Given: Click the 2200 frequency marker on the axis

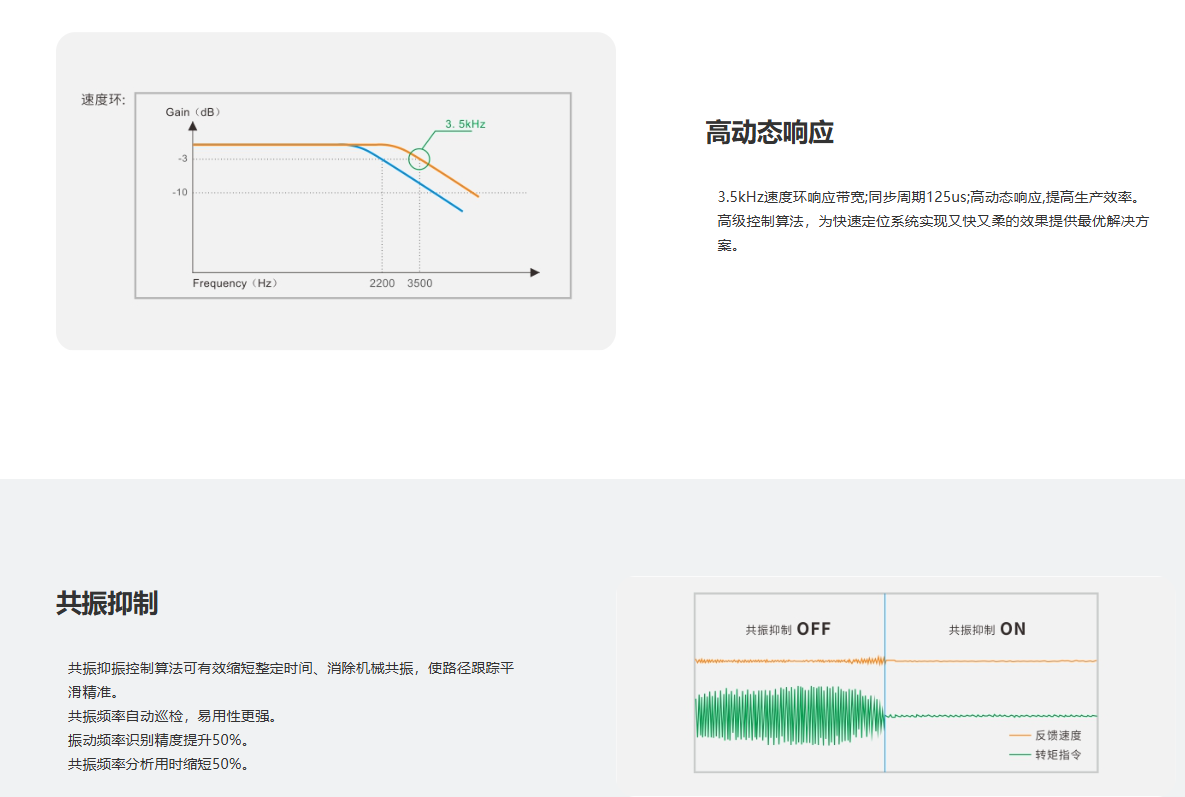Looking at the screenshot, I should pyautogui.click(x=383, y=283).
